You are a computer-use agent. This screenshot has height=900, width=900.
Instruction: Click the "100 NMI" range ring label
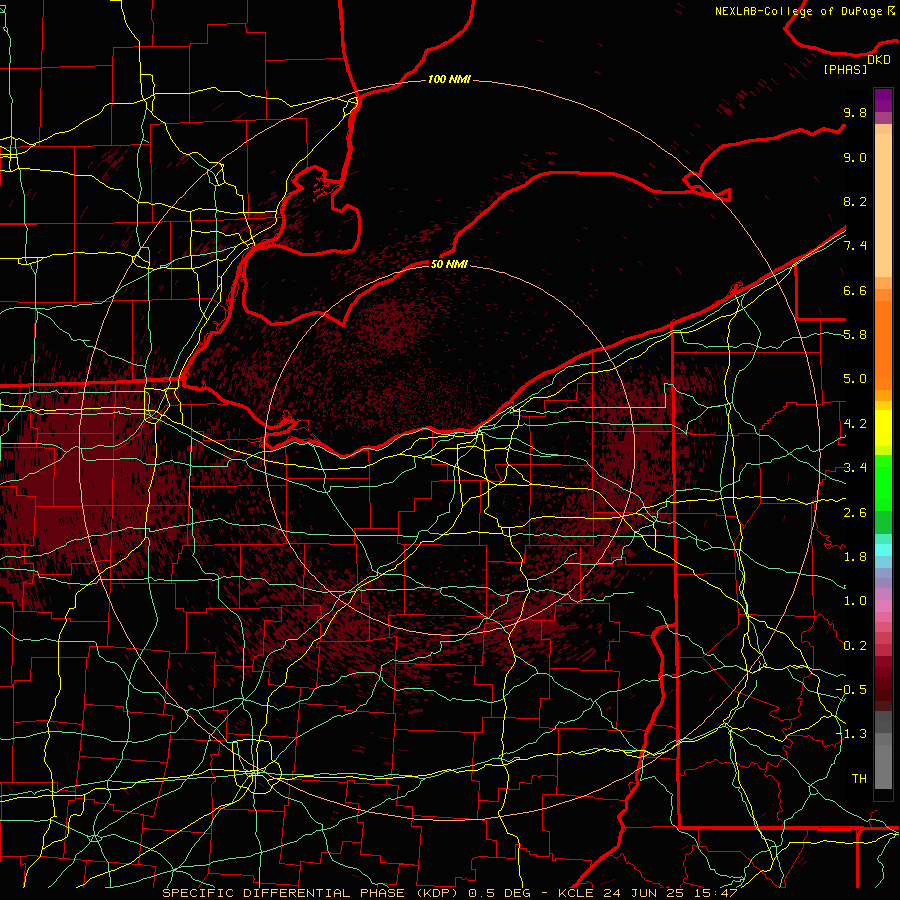pyautogui.click(x=449, y=79)
